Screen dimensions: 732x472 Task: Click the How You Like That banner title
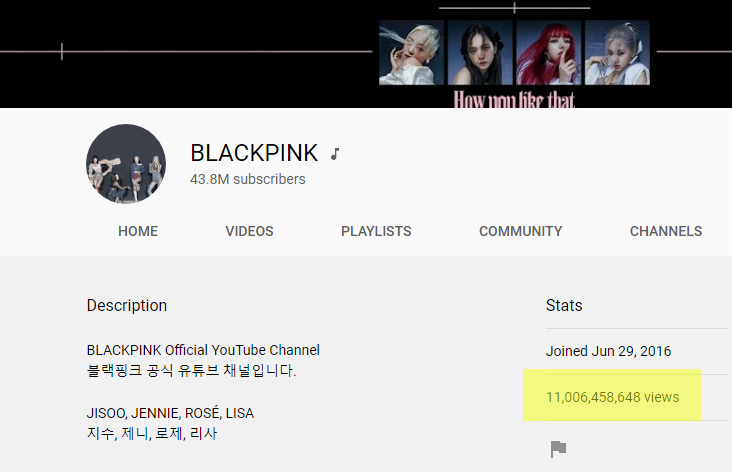coord(514,99)
